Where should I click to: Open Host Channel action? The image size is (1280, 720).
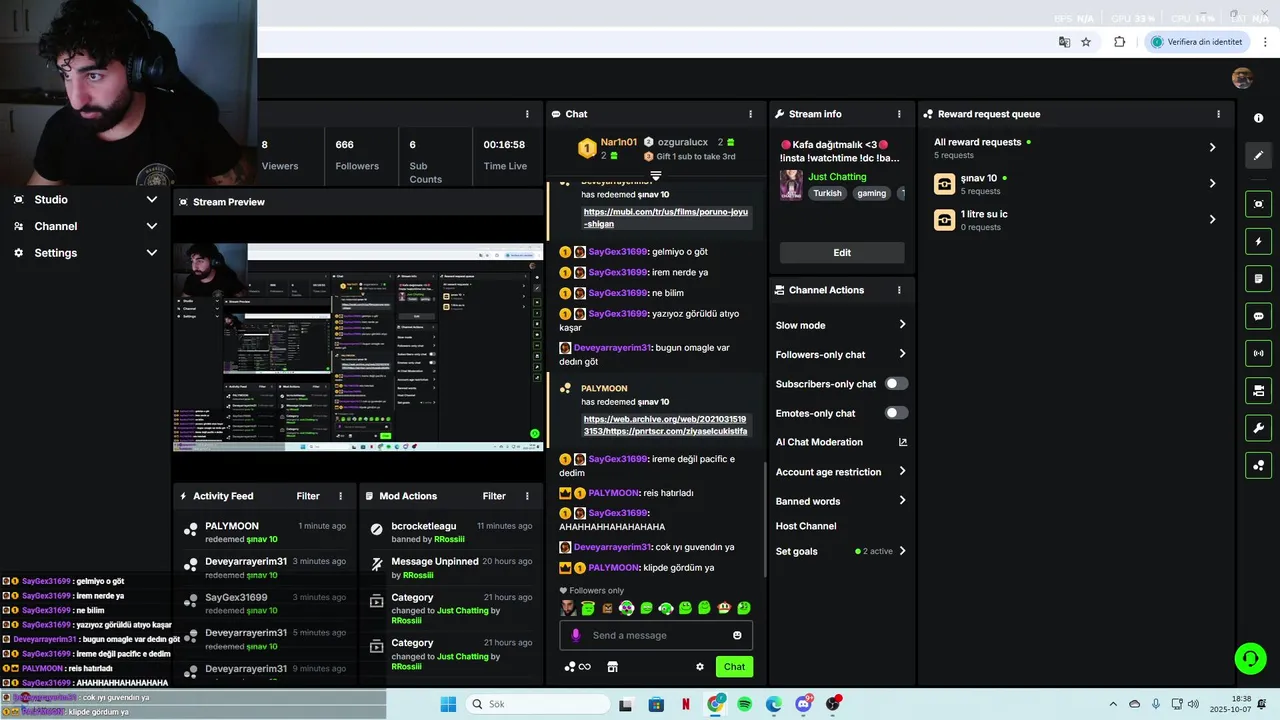coord(806,526)
